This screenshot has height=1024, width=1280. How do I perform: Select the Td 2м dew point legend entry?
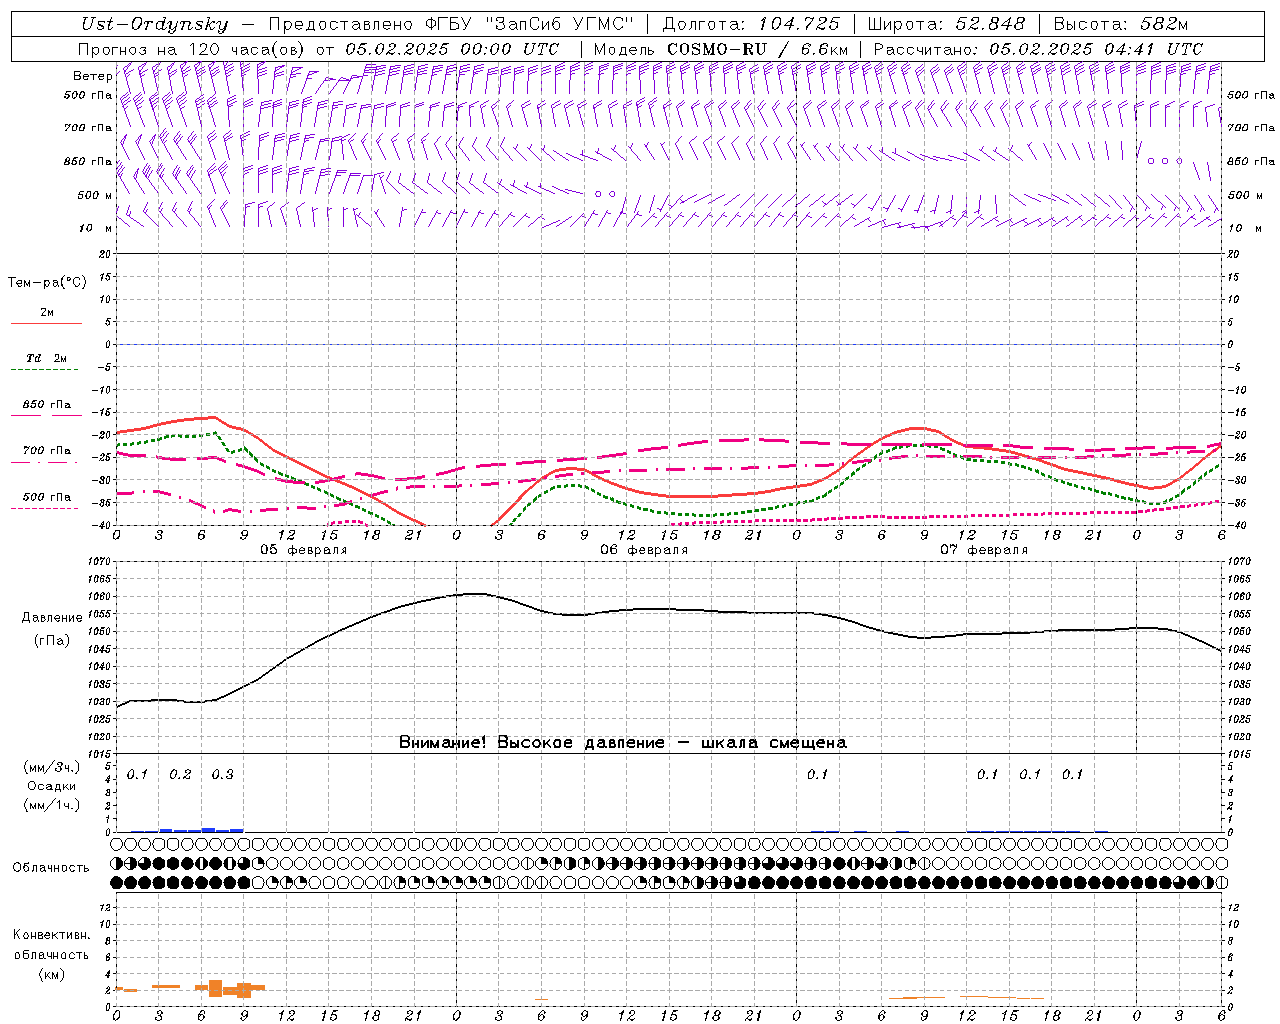click(x=46, y=358)
